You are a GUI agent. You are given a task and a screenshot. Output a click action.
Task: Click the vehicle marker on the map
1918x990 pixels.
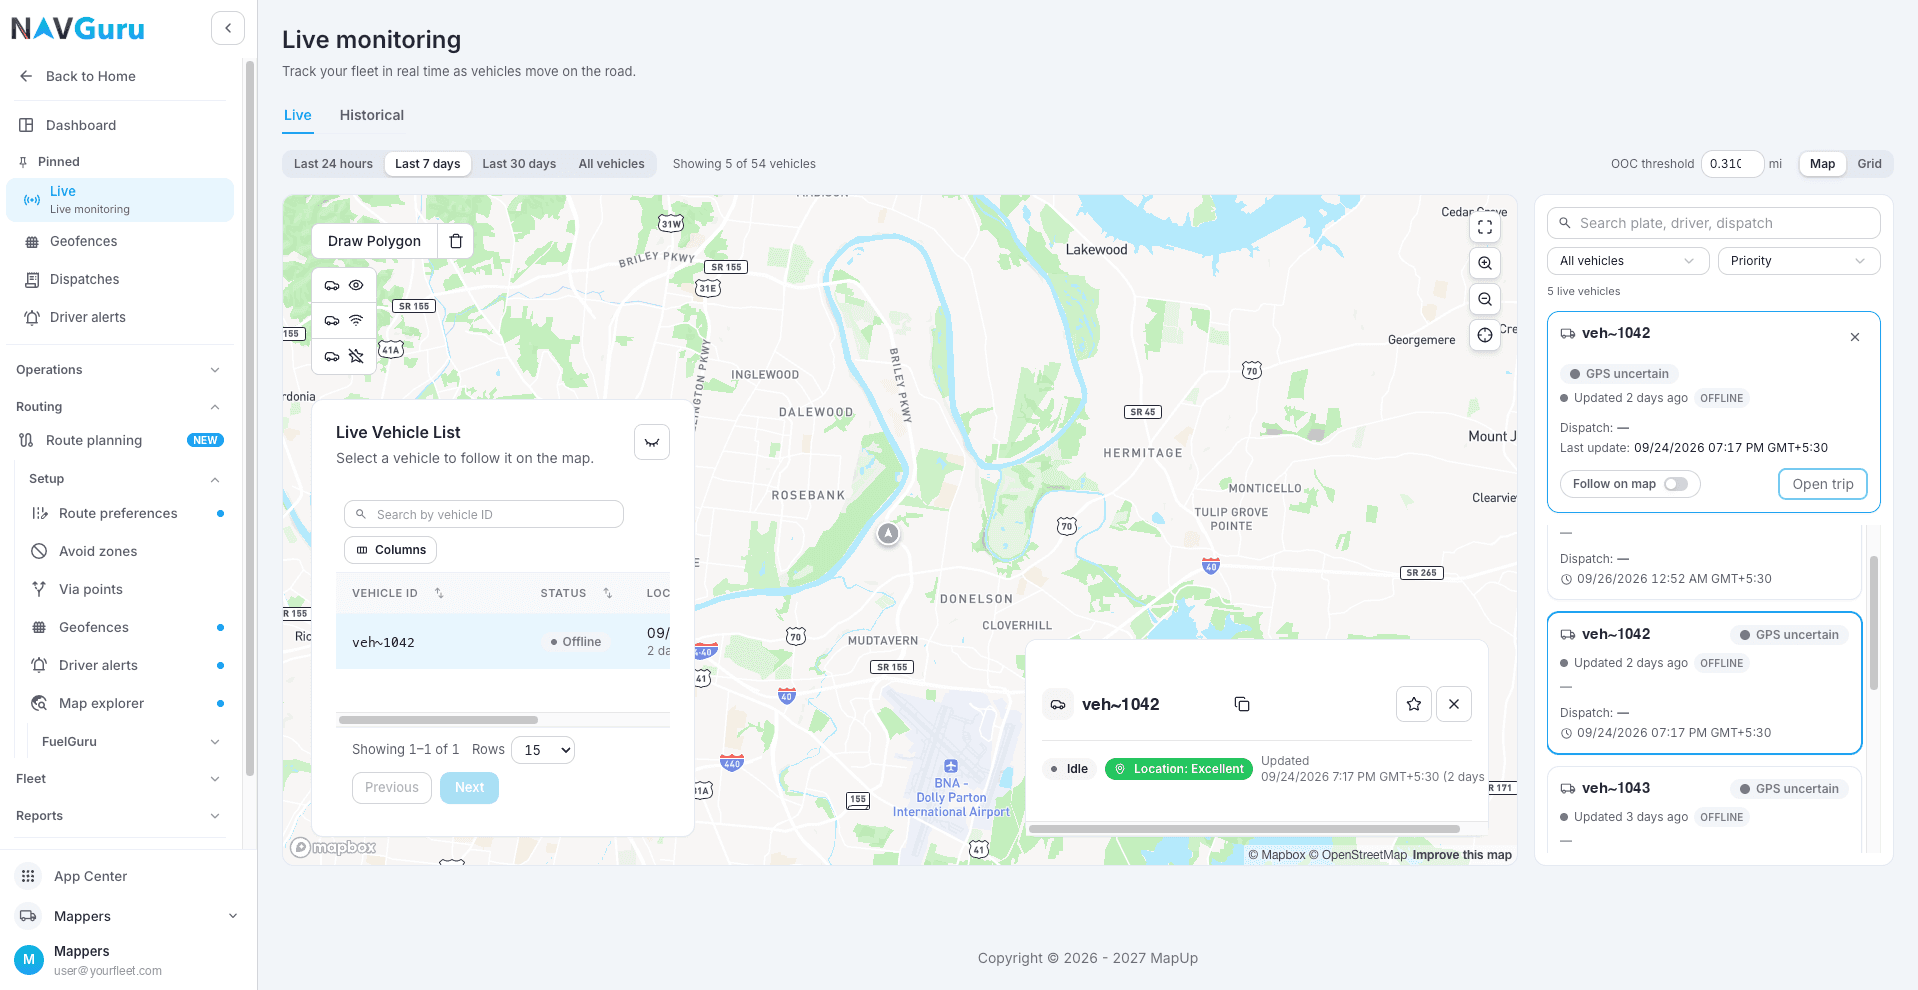click(x=888, y=534)
